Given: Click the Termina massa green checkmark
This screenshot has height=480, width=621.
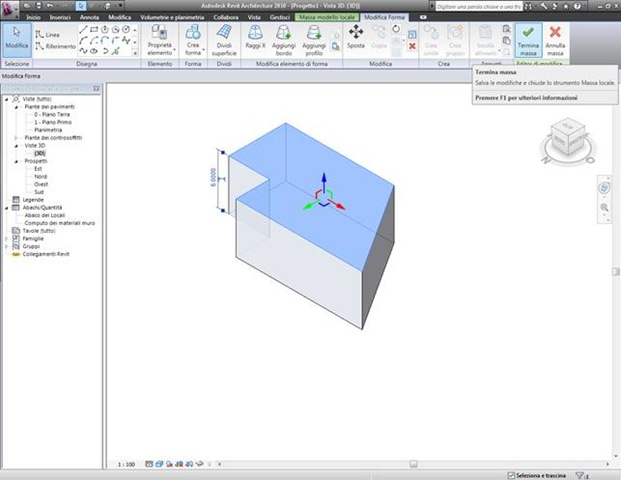Looking at the screenshot, I should click(x=528, y=40).
